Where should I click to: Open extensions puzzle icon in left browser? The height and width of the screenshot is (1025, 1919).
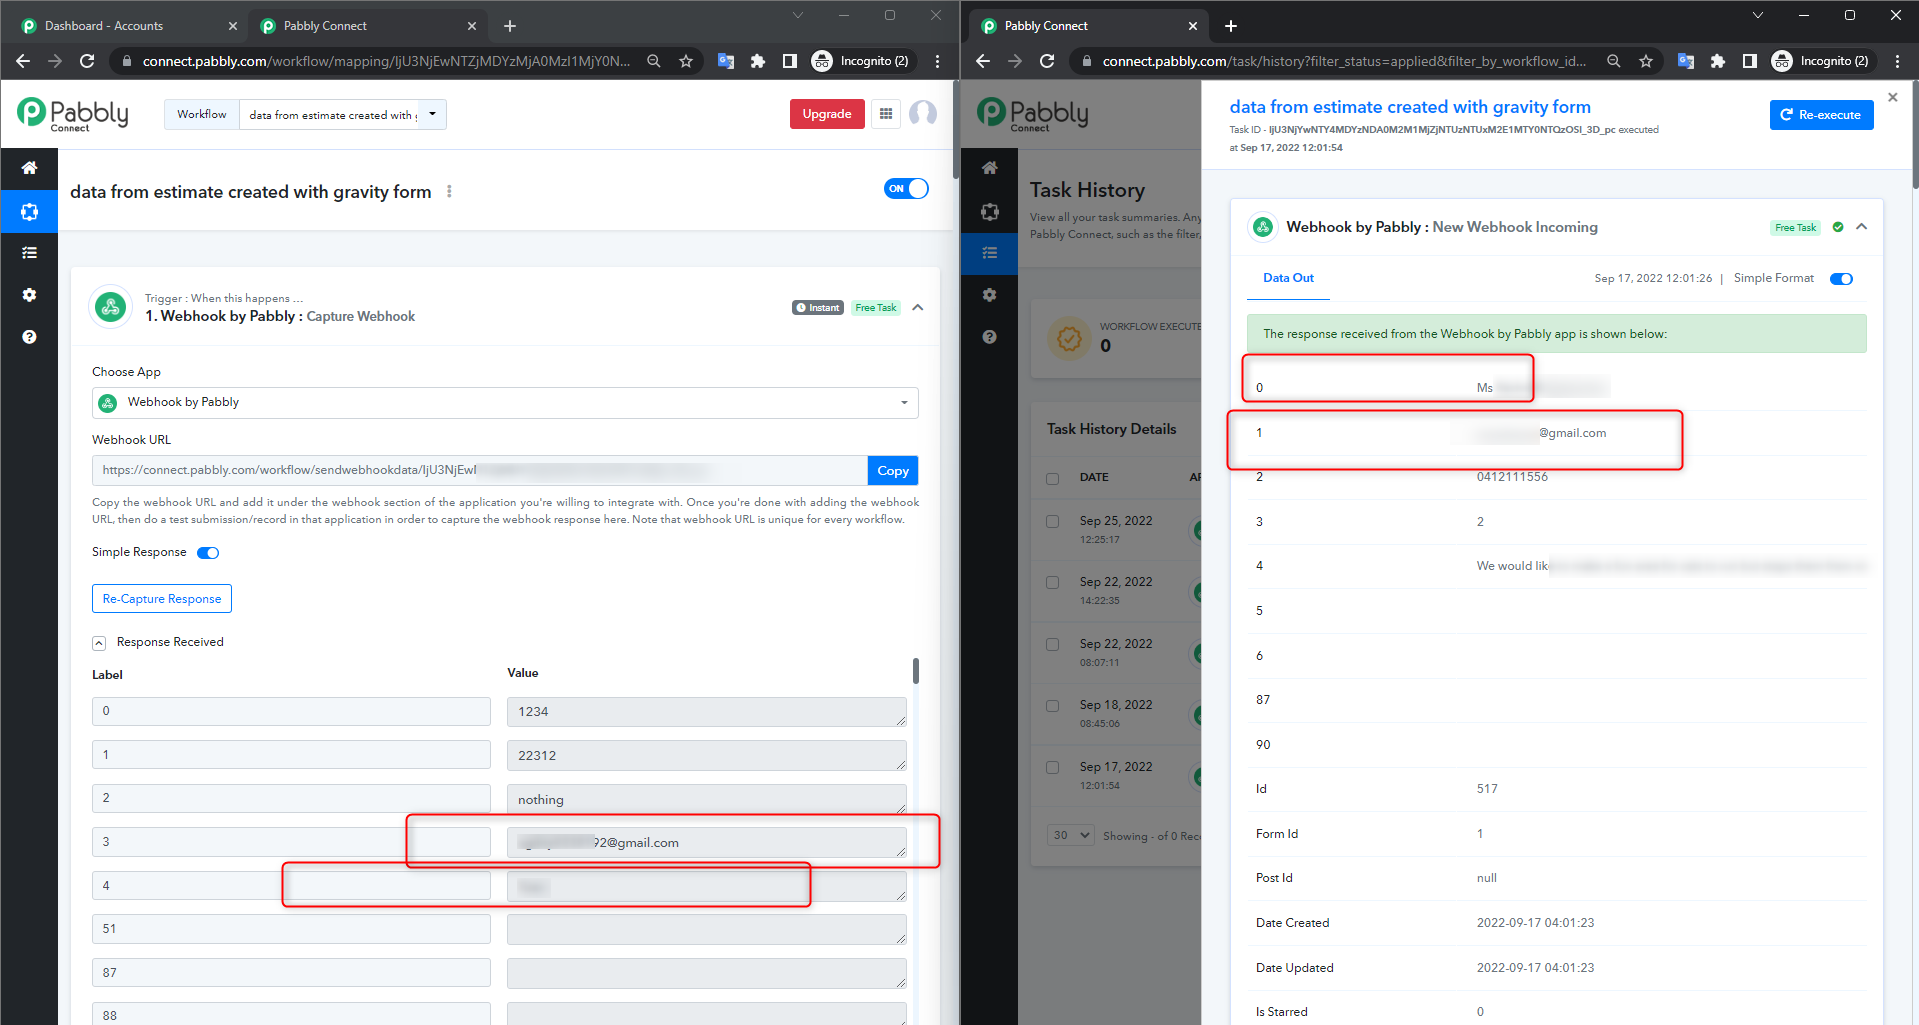[x=758, y=61]
